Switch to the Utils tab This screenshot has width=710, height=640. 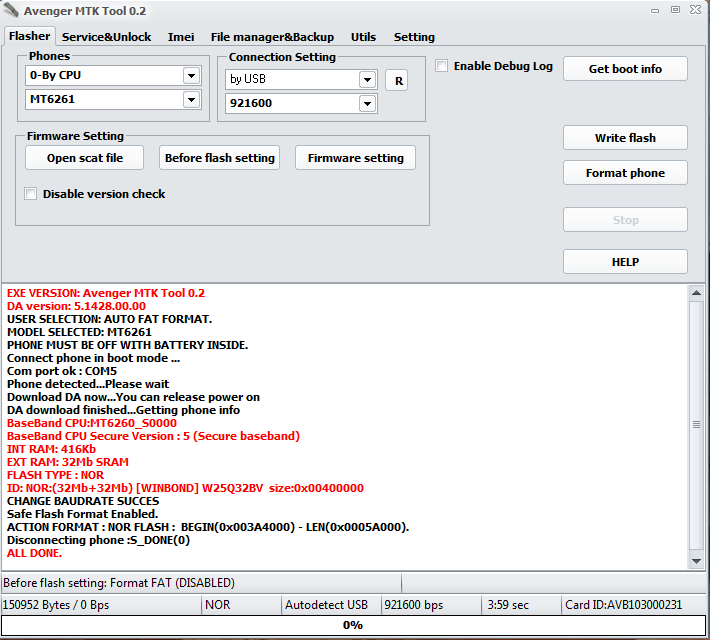click(x=363, y=37)
